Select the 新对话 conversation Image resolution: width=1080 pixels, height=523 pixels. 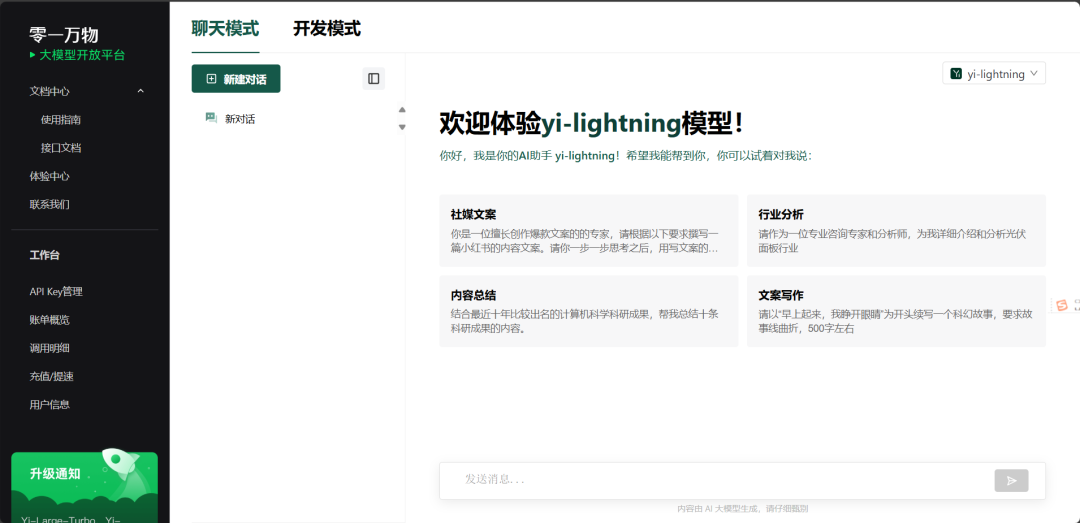pos(240,119)
